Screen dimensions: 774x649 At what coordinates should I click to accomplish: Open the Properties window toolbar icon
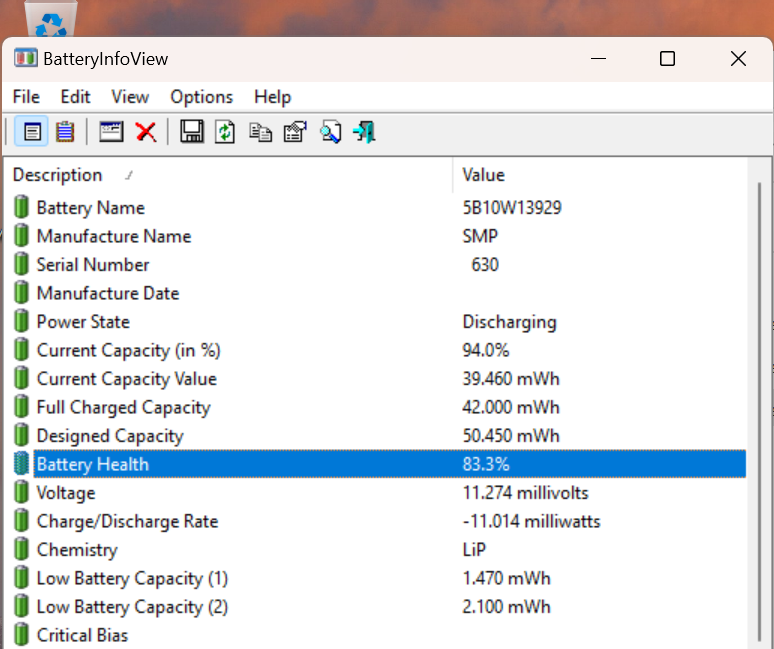tap(111, 132)
